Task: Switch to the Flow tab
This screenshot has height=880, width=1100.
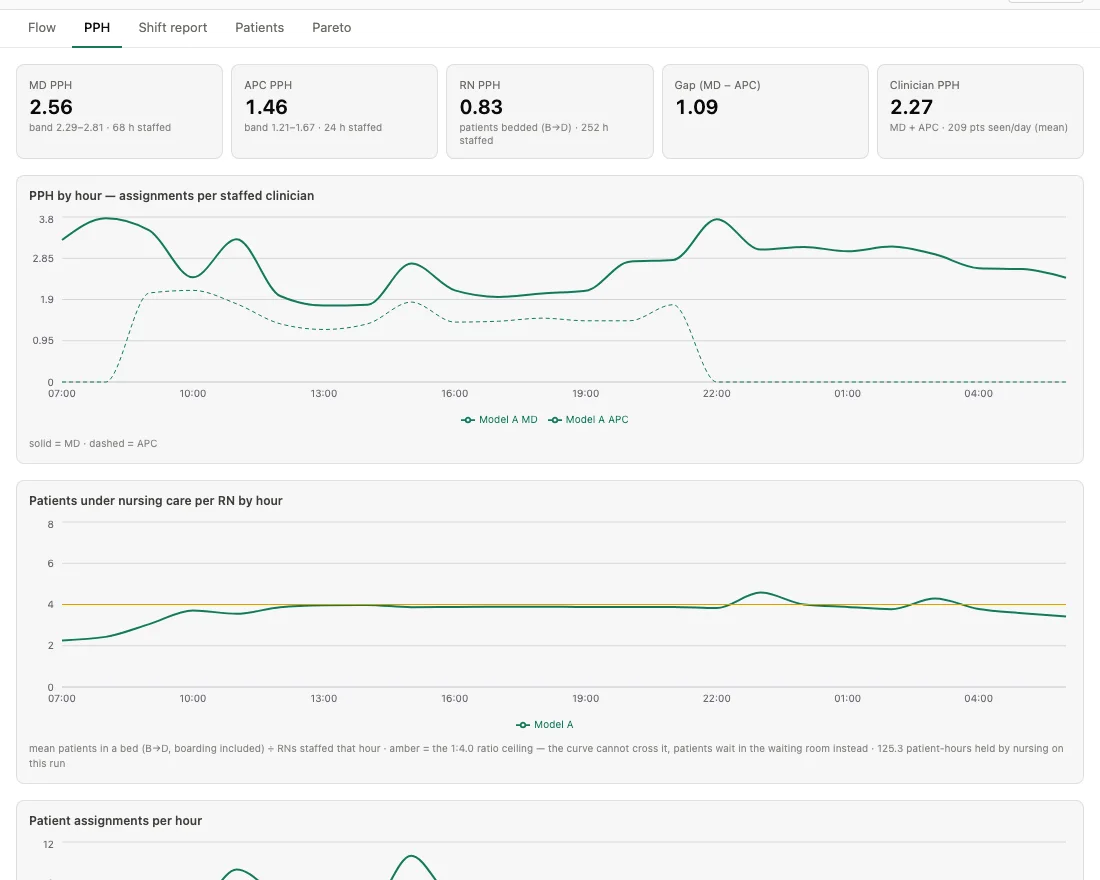Action: pos(41,27)
